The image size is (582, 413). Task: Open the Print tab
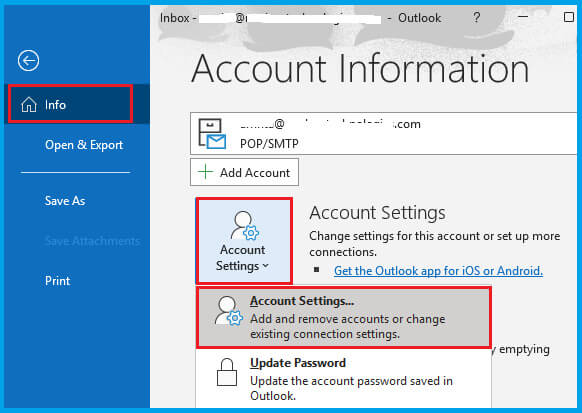(x=57, y=281)
